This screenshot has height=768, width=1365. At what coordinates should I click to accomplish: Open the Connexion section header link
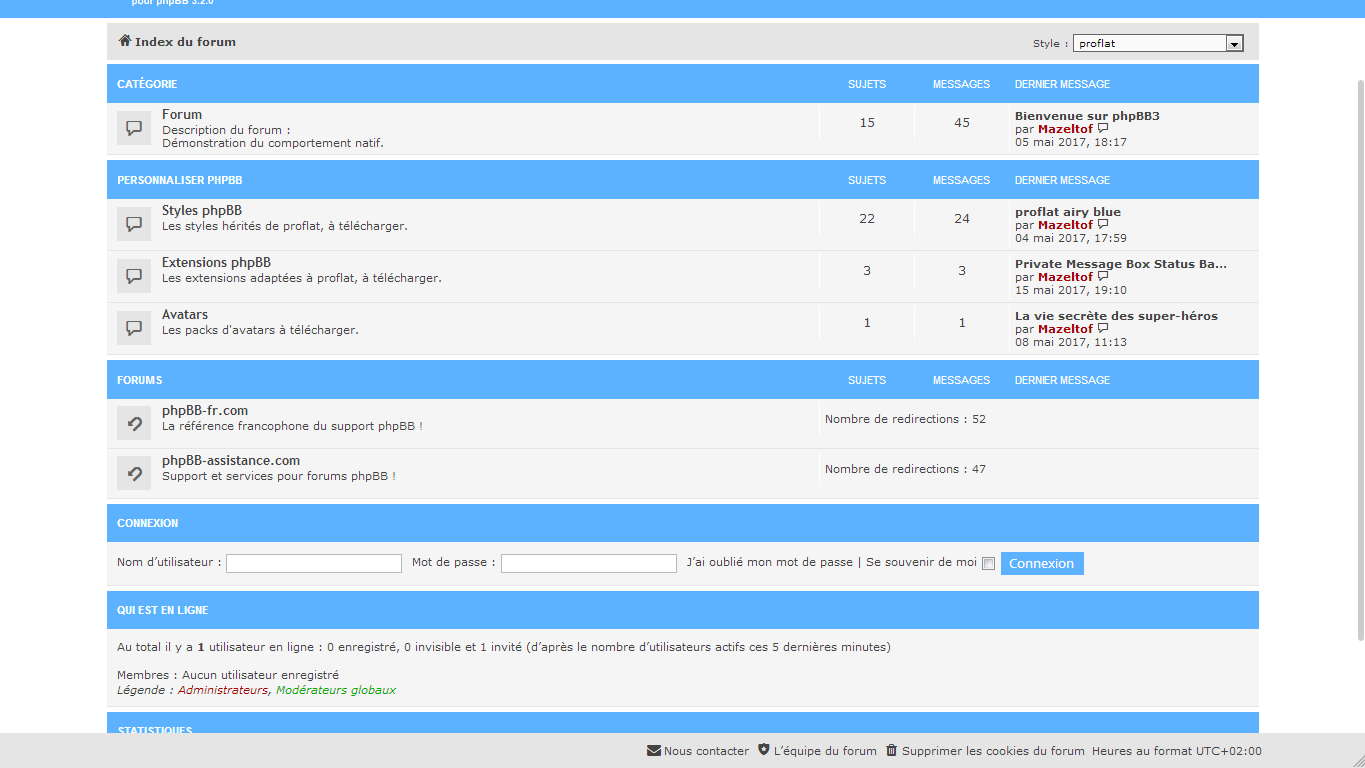coord(148,523)
